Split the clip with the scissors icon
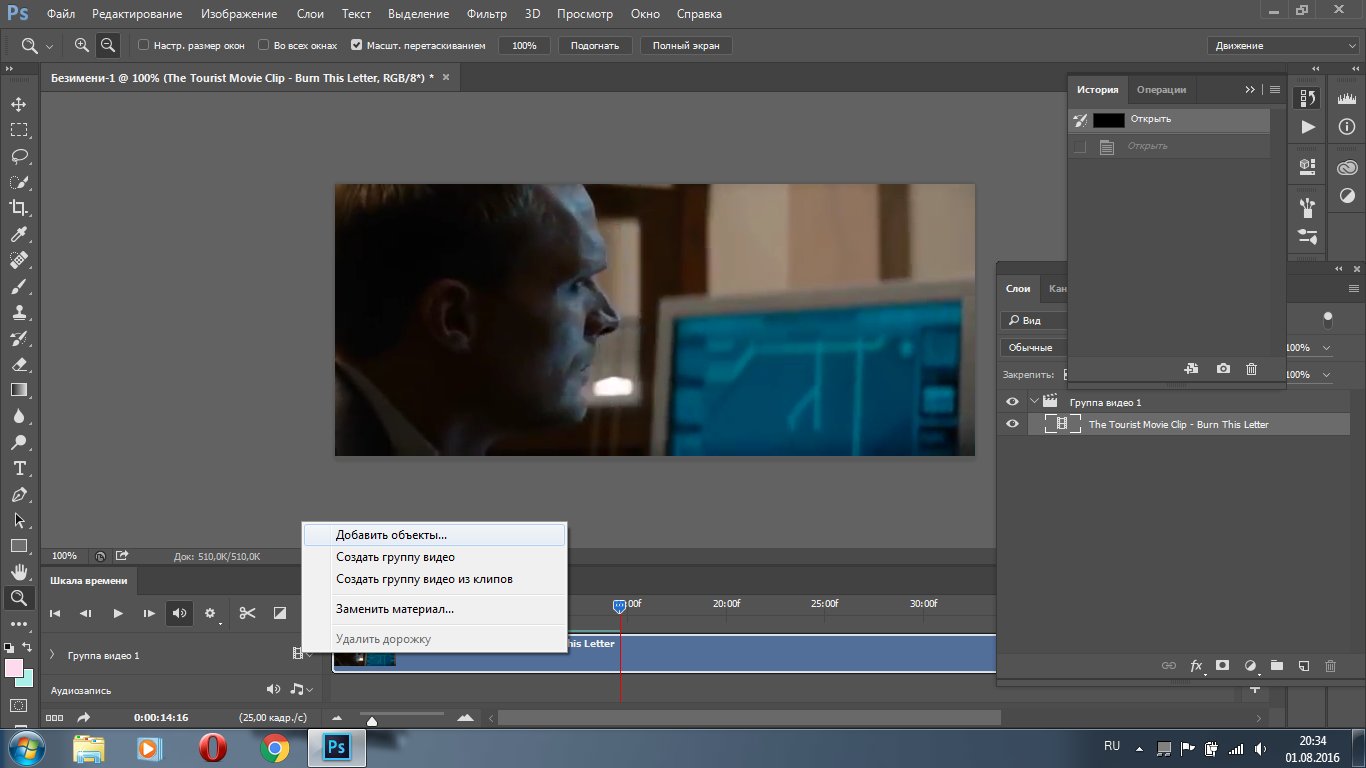 (x=247, y=613)
